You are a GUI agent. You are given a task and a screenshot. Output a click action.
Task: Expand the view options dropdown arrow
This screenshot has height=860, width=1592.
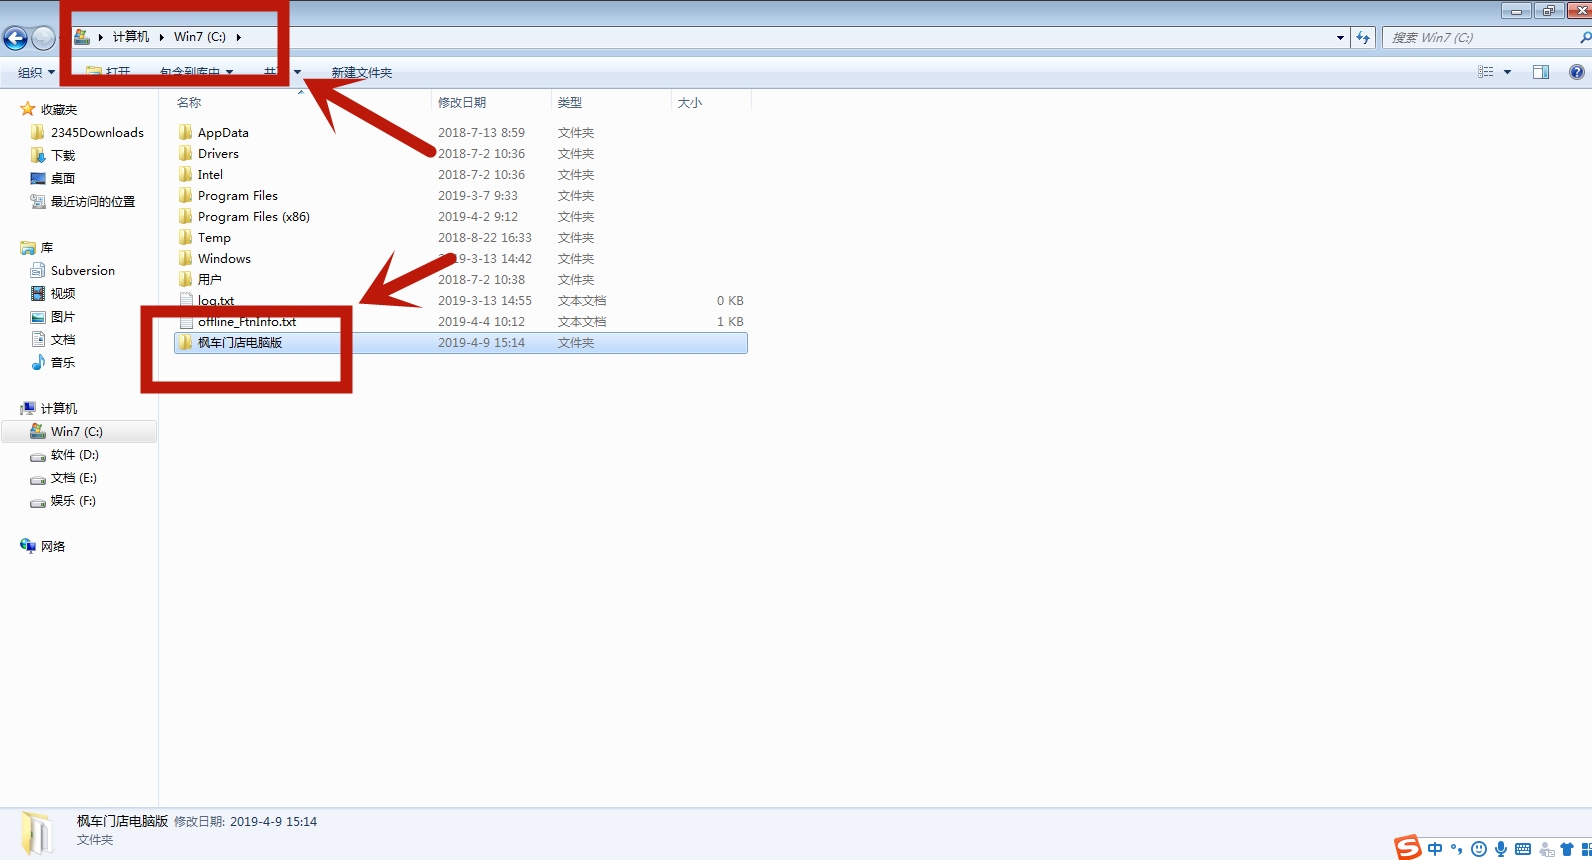(x=1507, y=72)
